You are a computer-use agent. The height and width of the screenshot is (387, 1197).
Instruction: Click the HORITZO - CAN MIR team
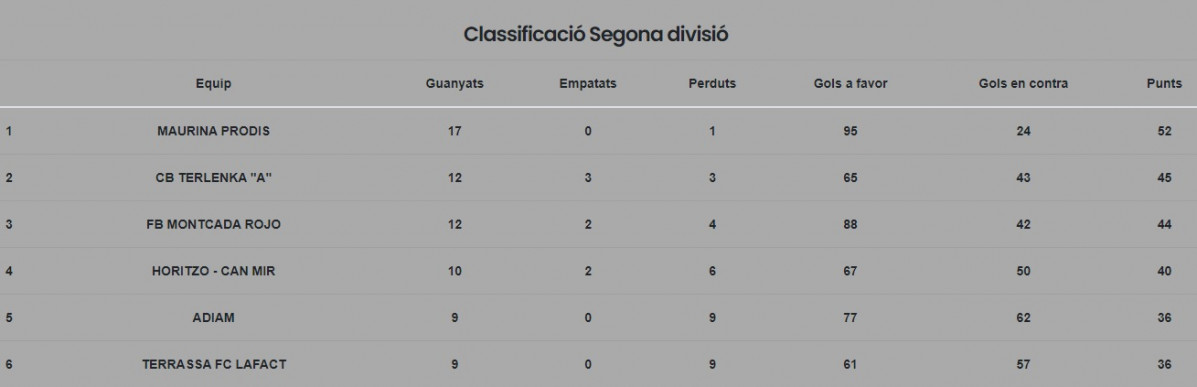click(213, 271)
